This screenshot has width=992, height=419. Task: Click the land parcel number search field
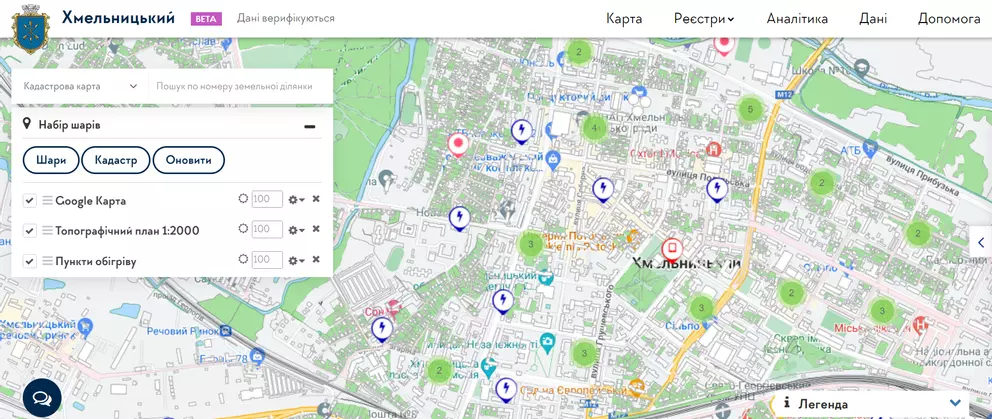pos(242,86)
